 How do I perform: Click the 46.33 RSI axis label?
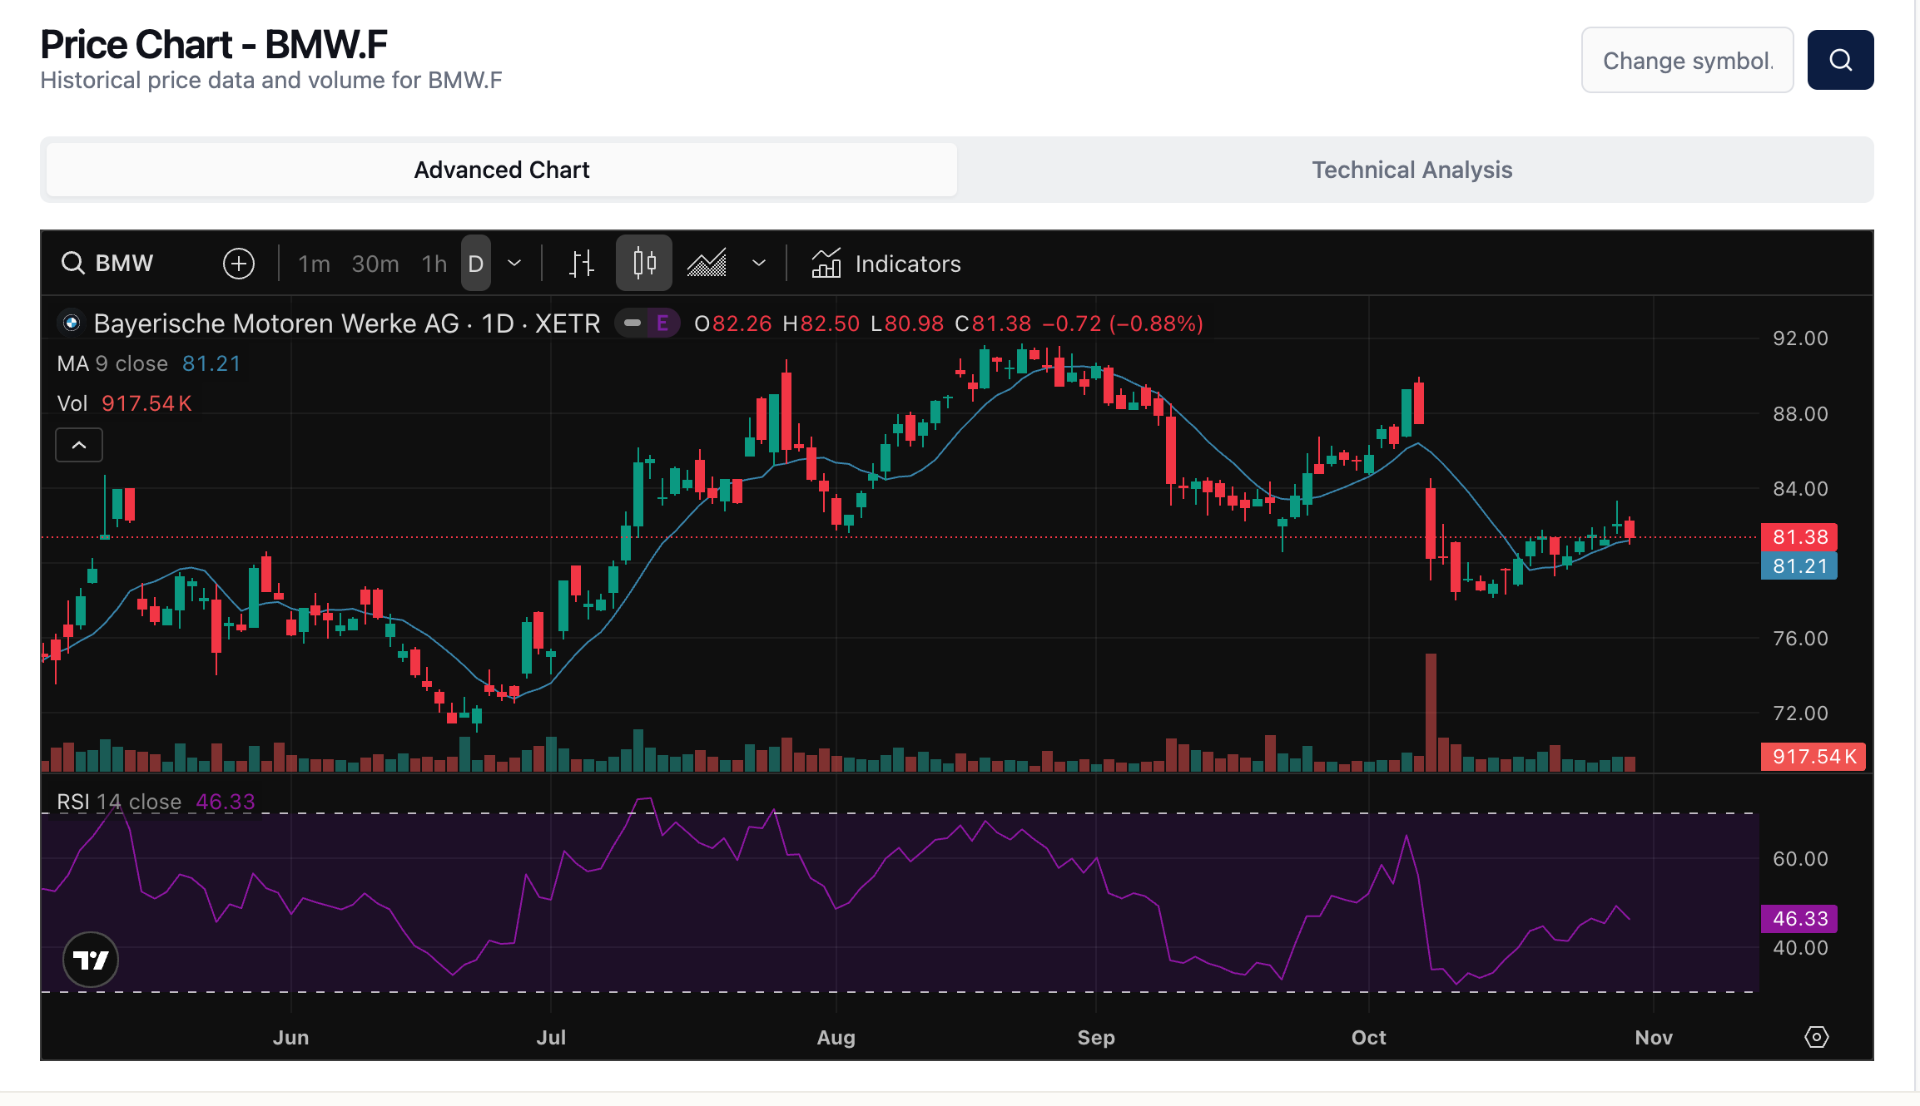[1799, 919]
